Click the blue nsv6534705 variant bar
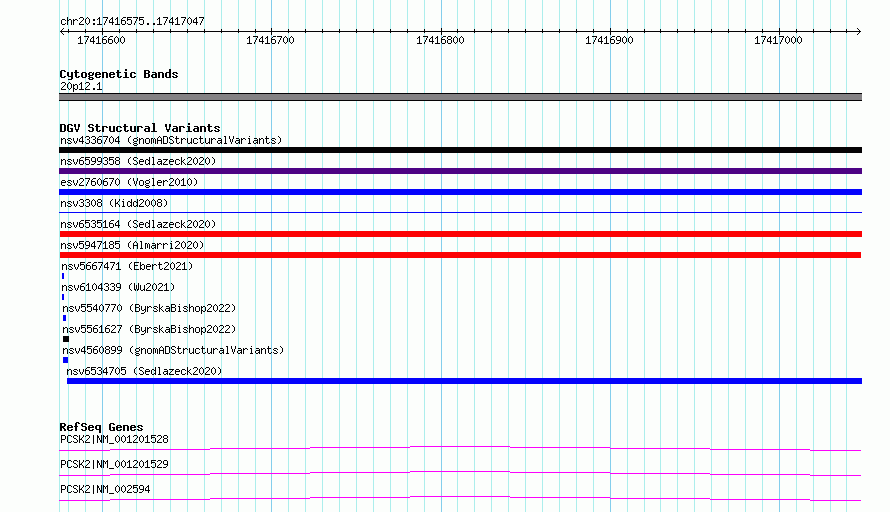This screenshot has width=890, height=512. click(x=464, y=381)
